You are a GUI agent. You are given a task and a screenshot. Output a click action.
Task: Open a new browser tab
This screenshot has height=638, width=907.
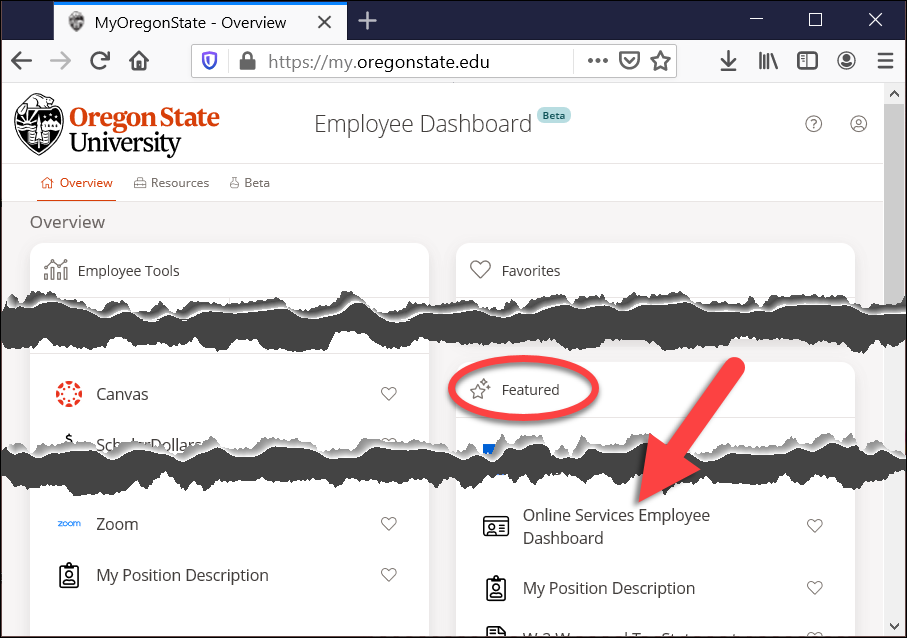pyautogui.click(x=367, y=21)
